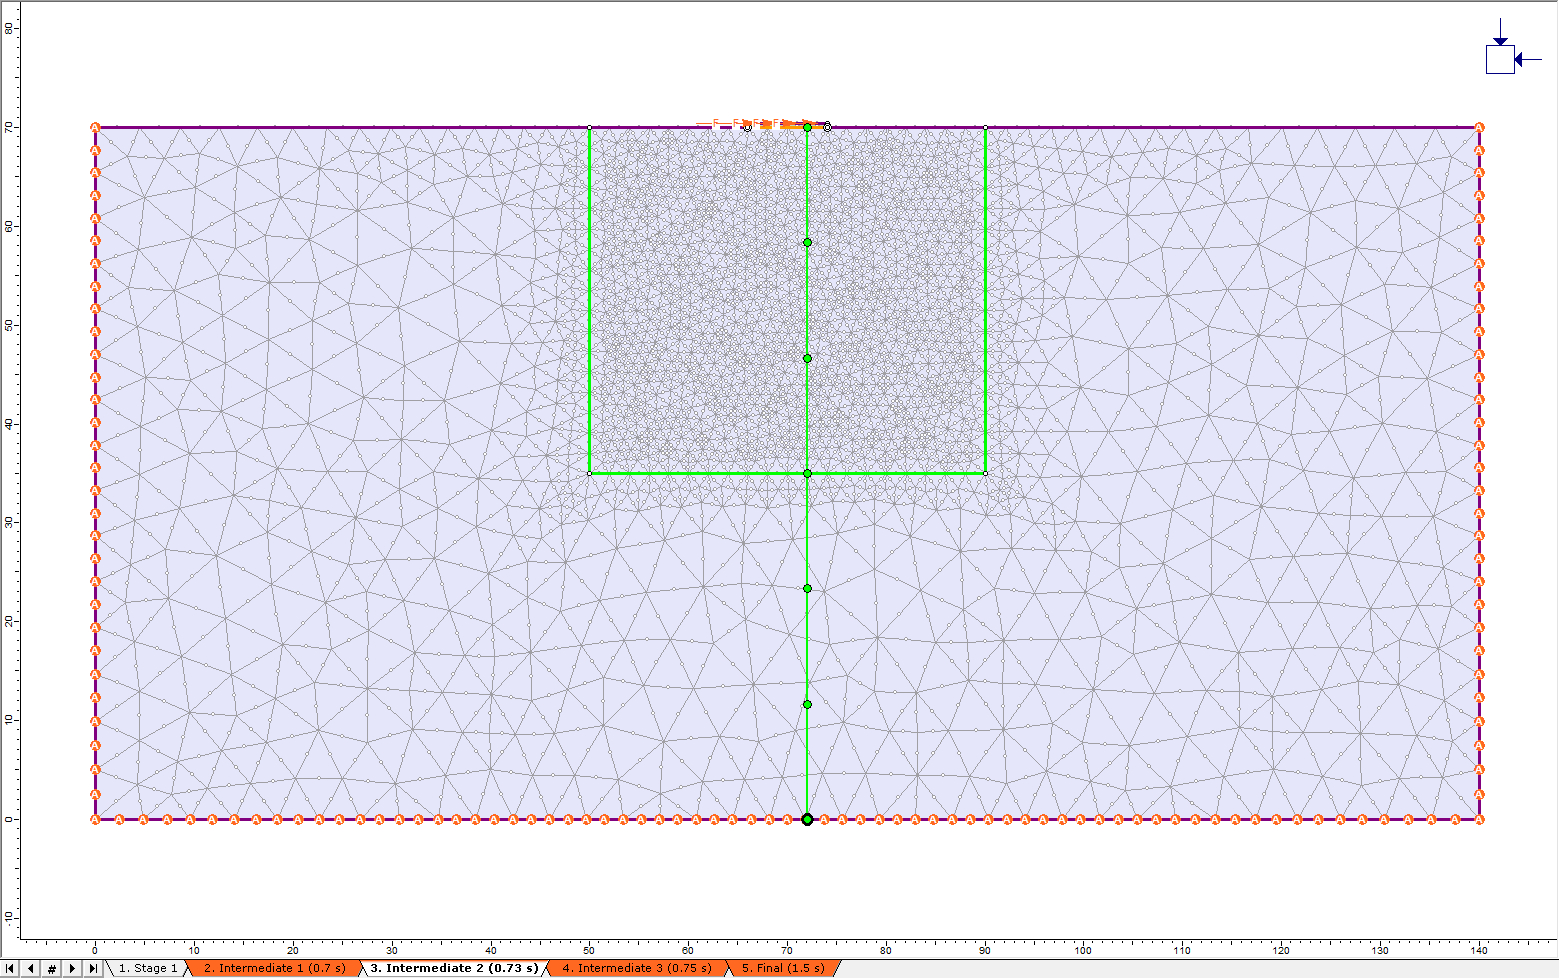Select green node at top of vertical line
This screenshot has width=1559, height=978.
[x=807, y=127]
